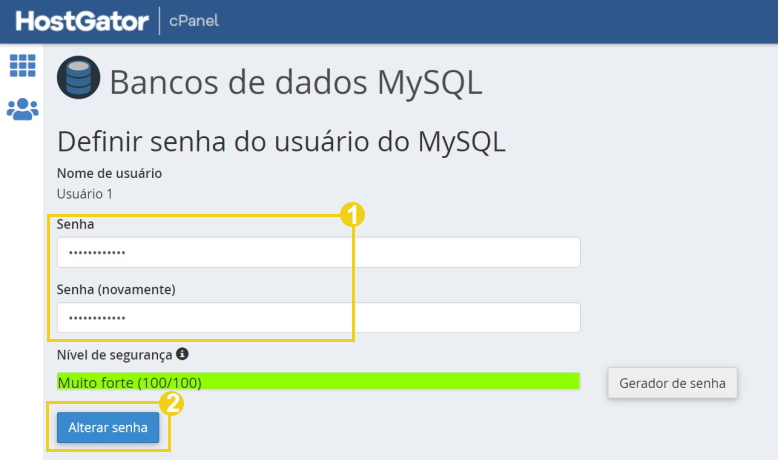
Task: Click the cPanel label beside the logo
Action: (194, 21)
